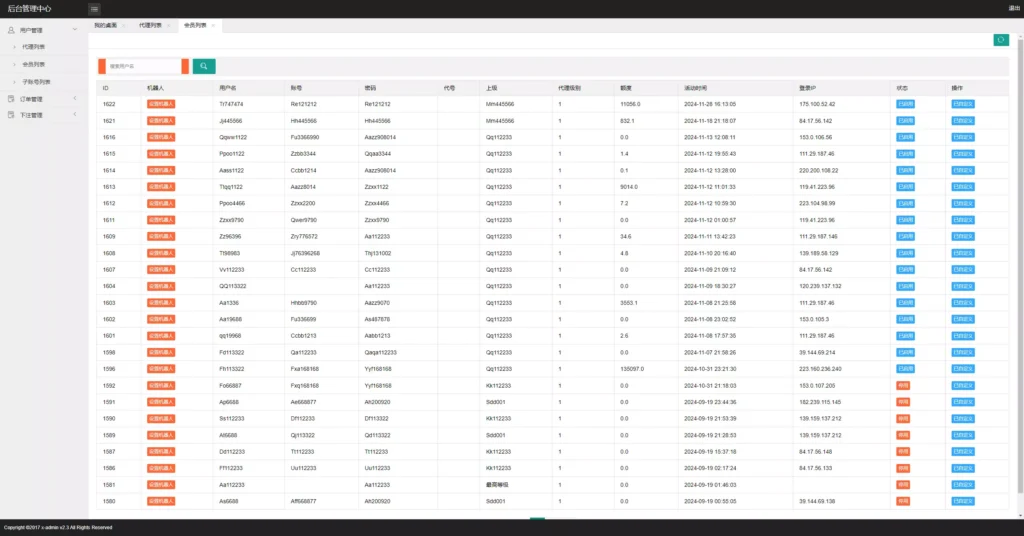Toggle the 停用 status for user ID 1592
Screen dimensions: 1024x536
902,385
